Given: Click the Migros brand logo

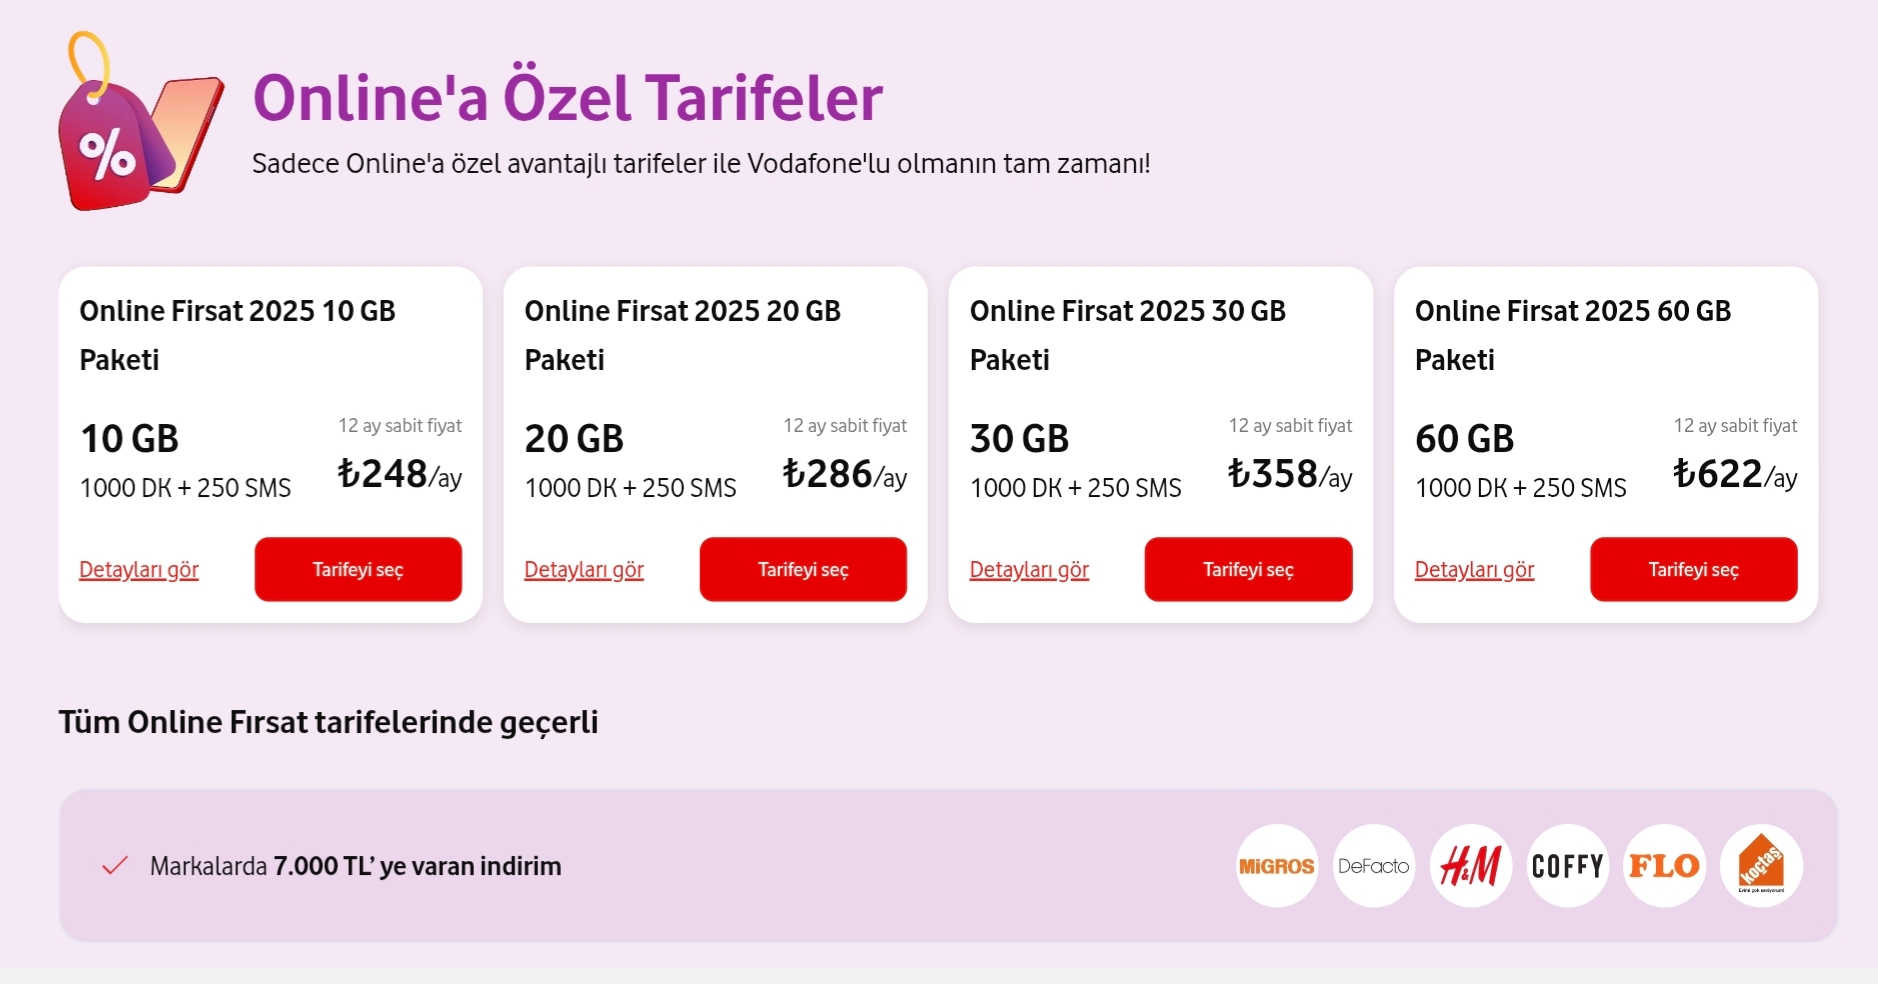Looking at the screenshot, I should (1277, 866).
